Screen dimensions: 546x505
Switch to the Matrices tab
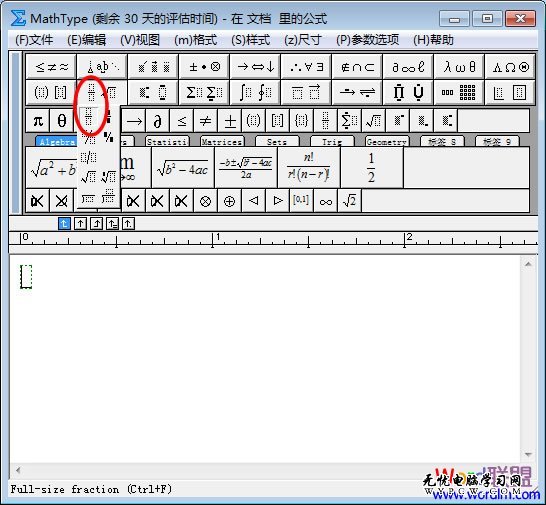pos(222,141)
